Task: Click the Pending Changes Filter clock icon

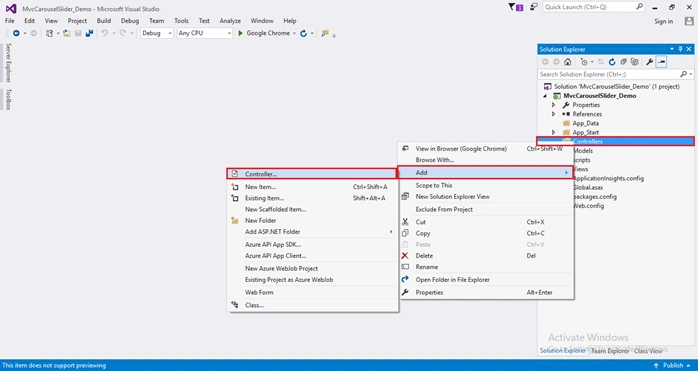Action: 584,62
